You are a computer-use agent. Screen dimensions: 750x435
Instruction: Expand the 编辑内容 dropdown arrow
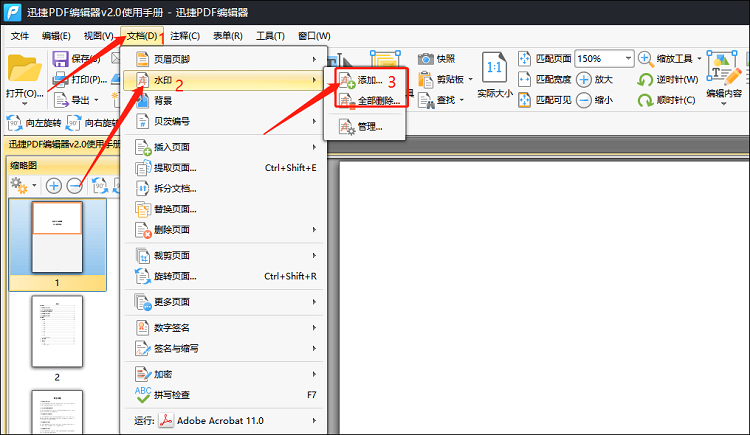[724, 103]
